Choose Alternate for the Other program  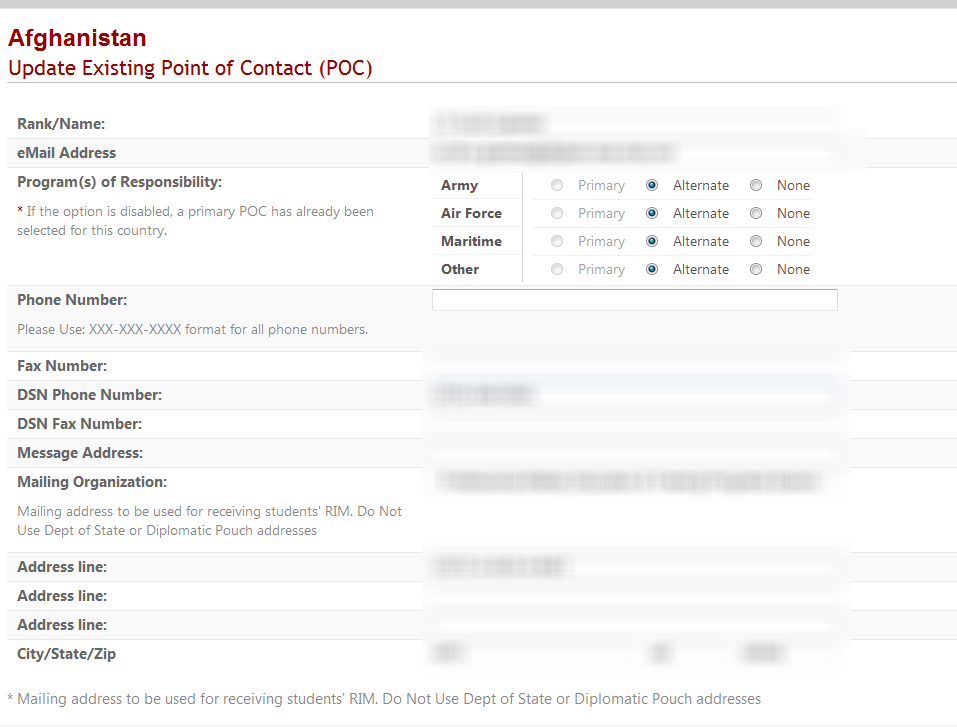652,269
